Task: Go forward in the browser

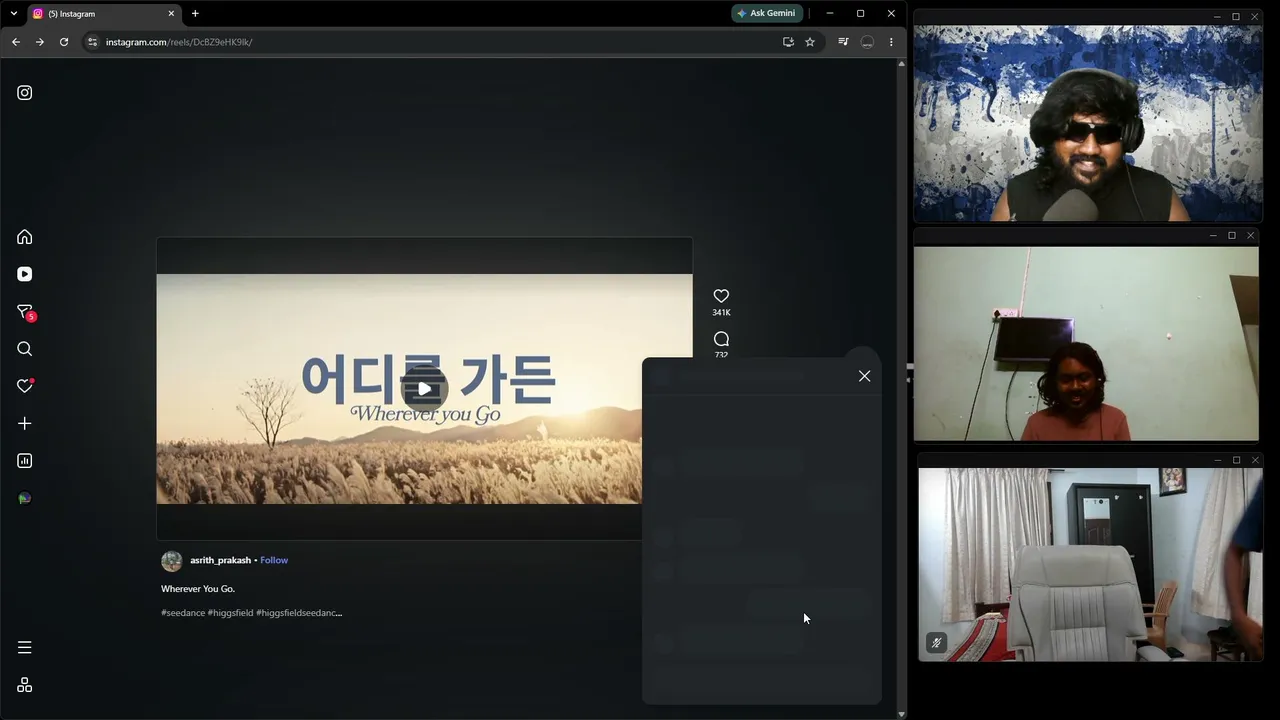Action: click(40, 42)
